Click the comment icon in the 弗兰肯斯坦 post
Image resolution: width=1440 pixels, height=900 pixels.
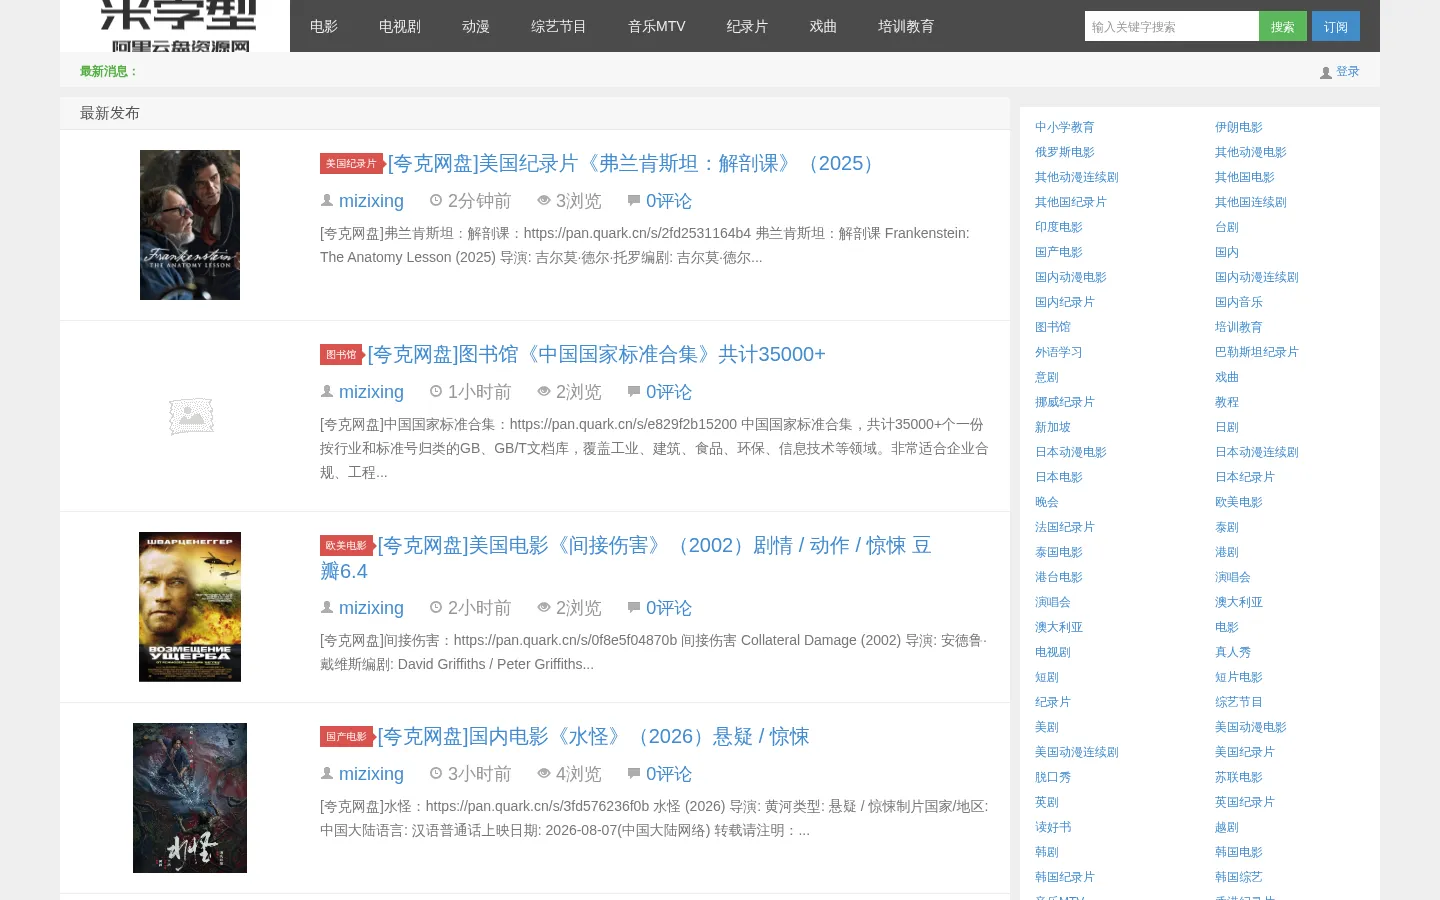633,201
